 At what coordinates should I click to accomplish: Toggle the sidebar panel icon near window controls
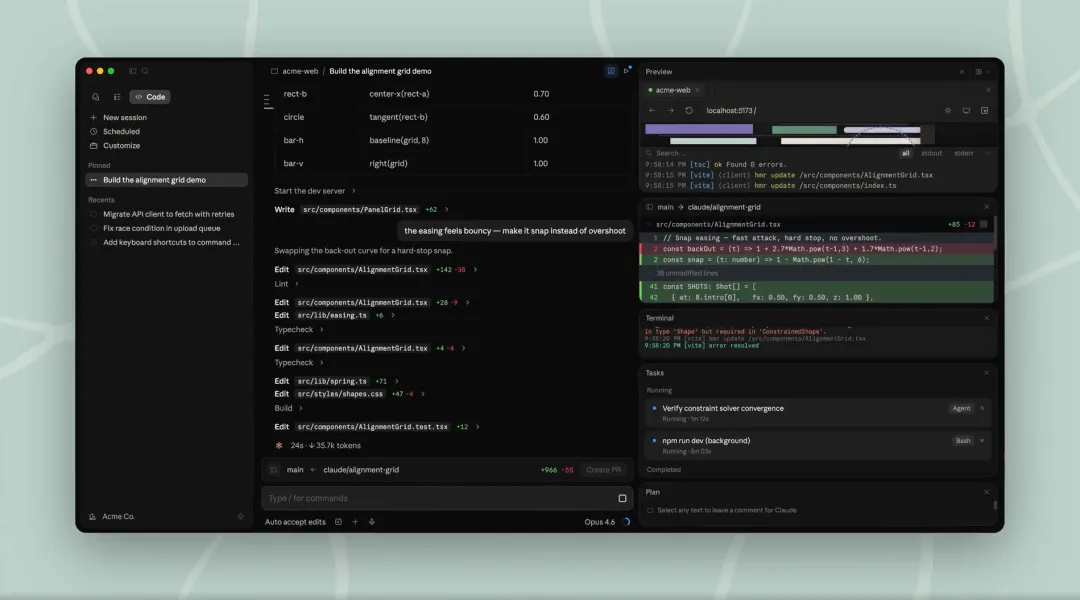[133, 71]
